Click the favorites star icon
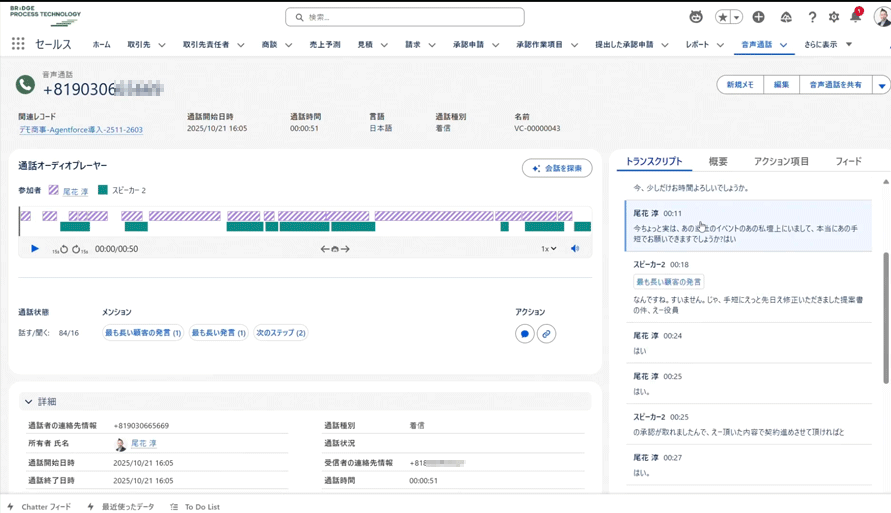Image resolution: width=891 pixels, height=513 pixels. point(723,17)
